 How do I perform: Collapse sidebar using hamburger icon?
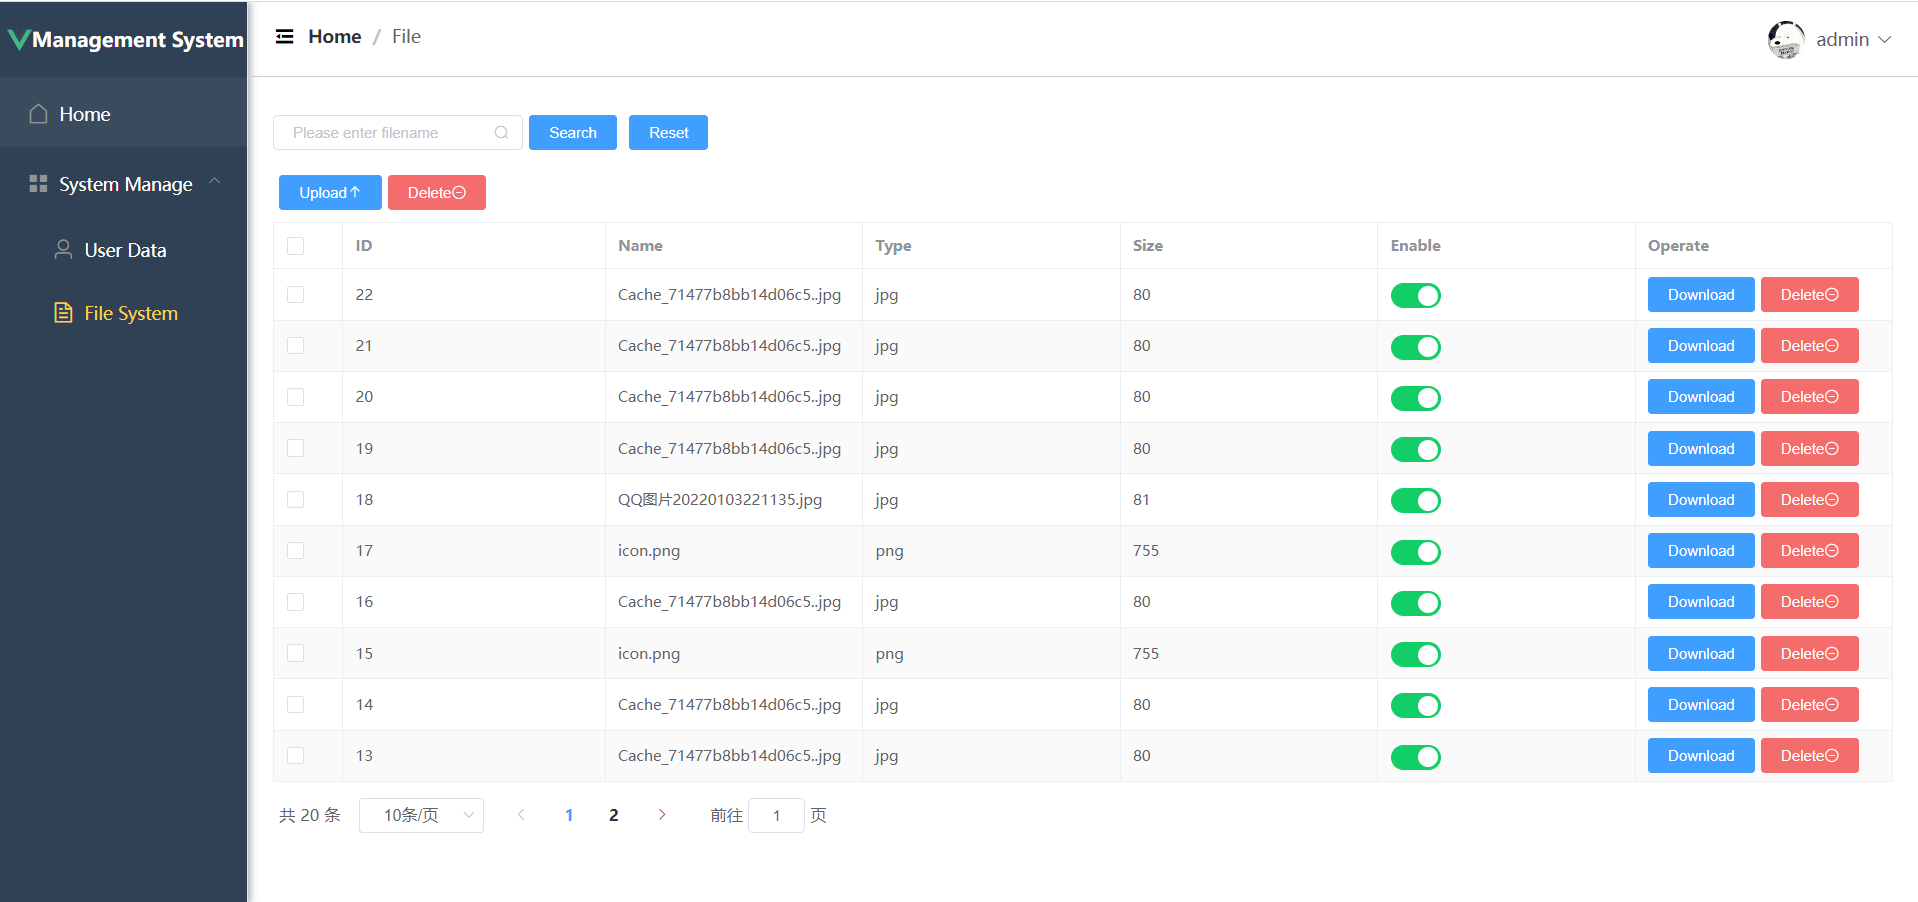point(285,37)
